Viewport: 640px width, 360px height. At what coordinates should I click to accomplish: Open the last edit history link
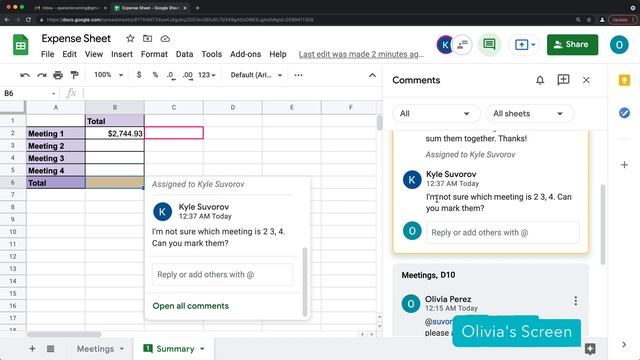(361, 54)
